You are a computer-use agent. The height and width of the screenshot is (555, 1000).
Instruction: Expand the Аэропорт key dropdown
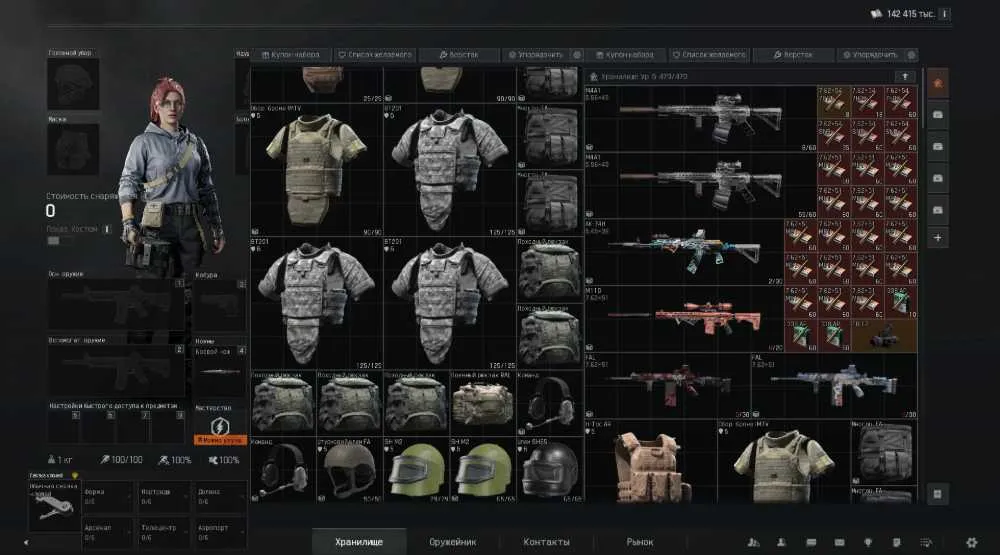click(221, 532)
